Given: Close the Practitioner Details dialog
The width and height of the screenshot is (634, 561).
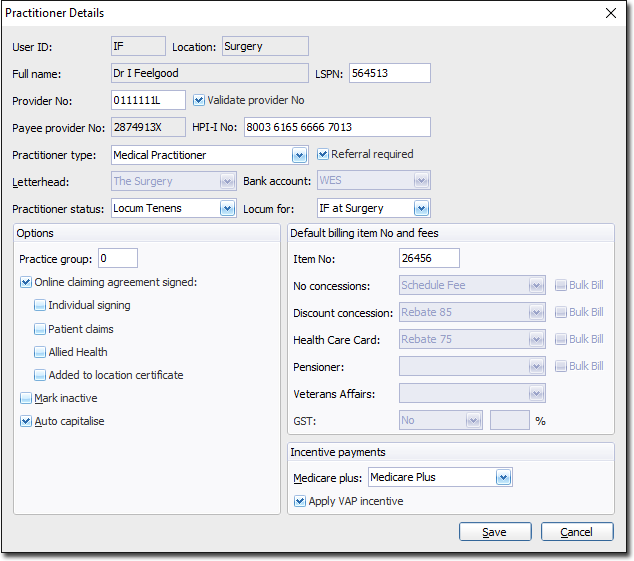Looking at the screenshot, I should pyautogui.click(x=611, y=13).
